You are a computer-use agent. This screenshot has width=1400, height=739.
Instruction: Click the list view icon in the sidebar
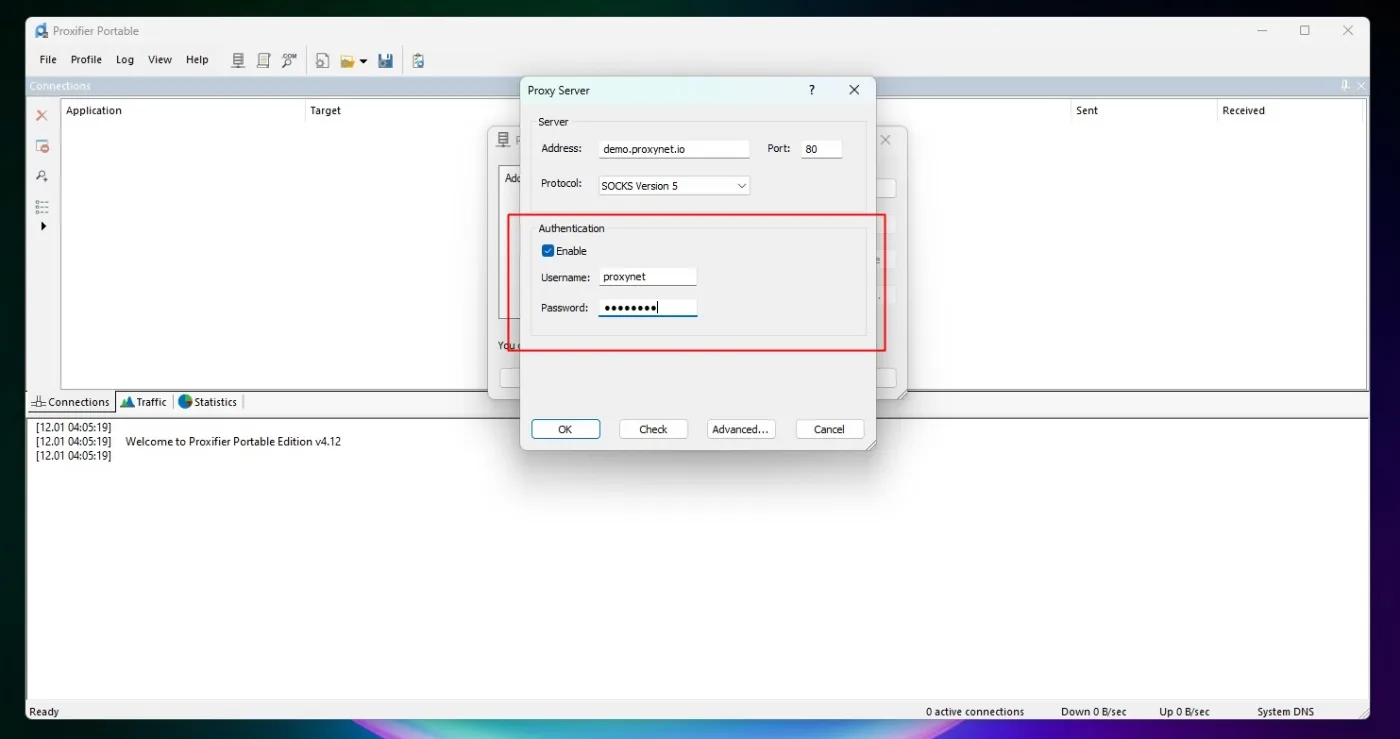[42, 207]
